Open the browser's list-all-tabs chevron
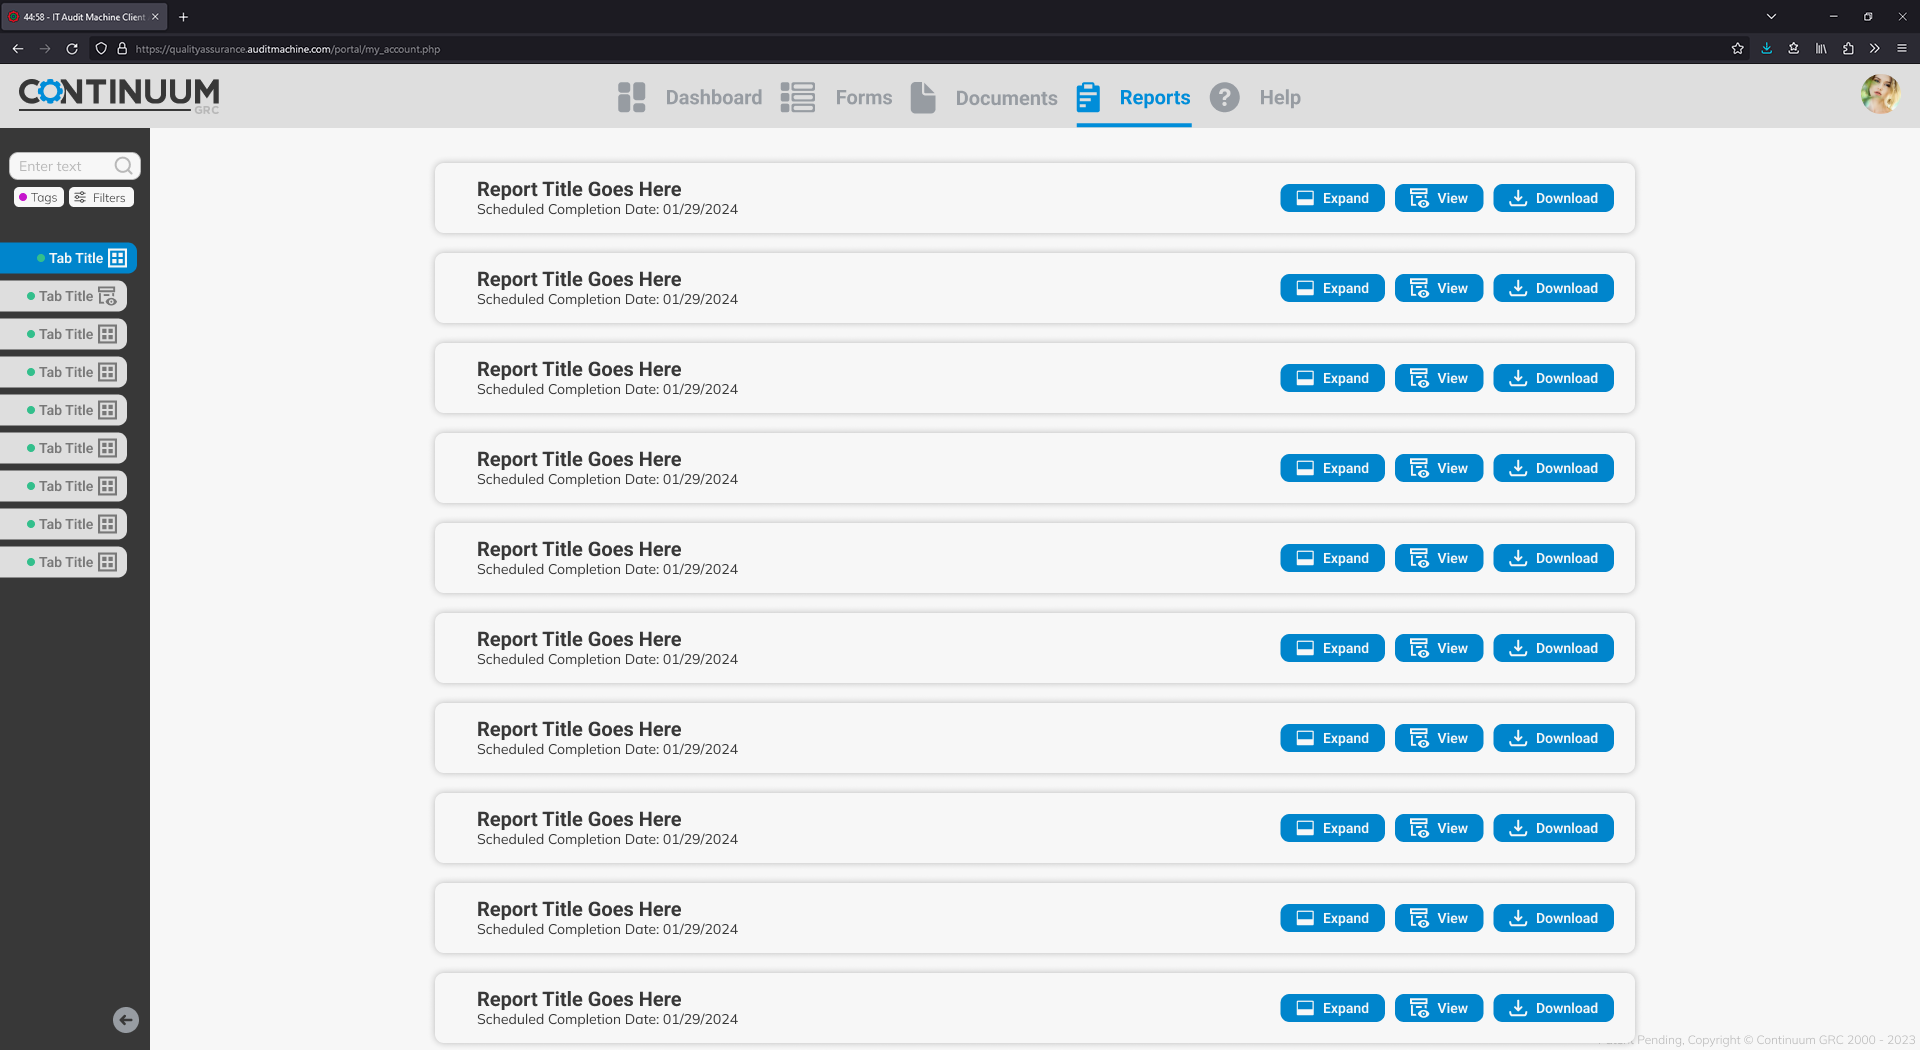Viewport: 1920px width, 1050px height. [1771, 16]
